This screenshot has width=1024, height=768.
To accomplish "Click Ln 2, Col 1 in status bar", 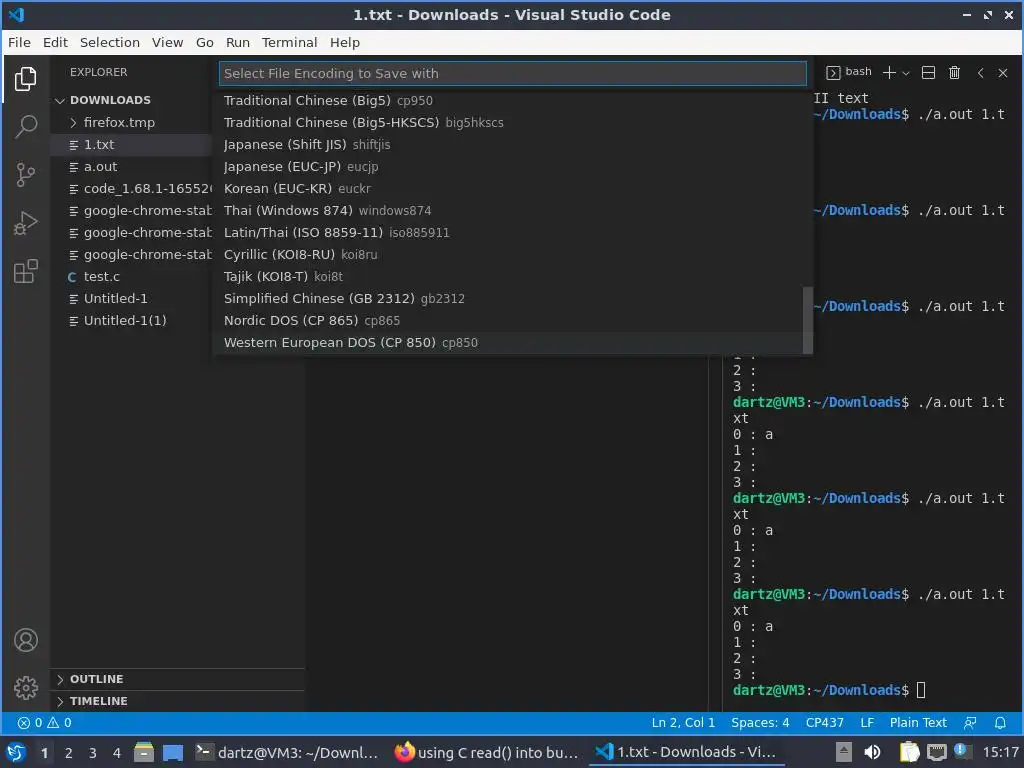I will click(x=683, y=722).
